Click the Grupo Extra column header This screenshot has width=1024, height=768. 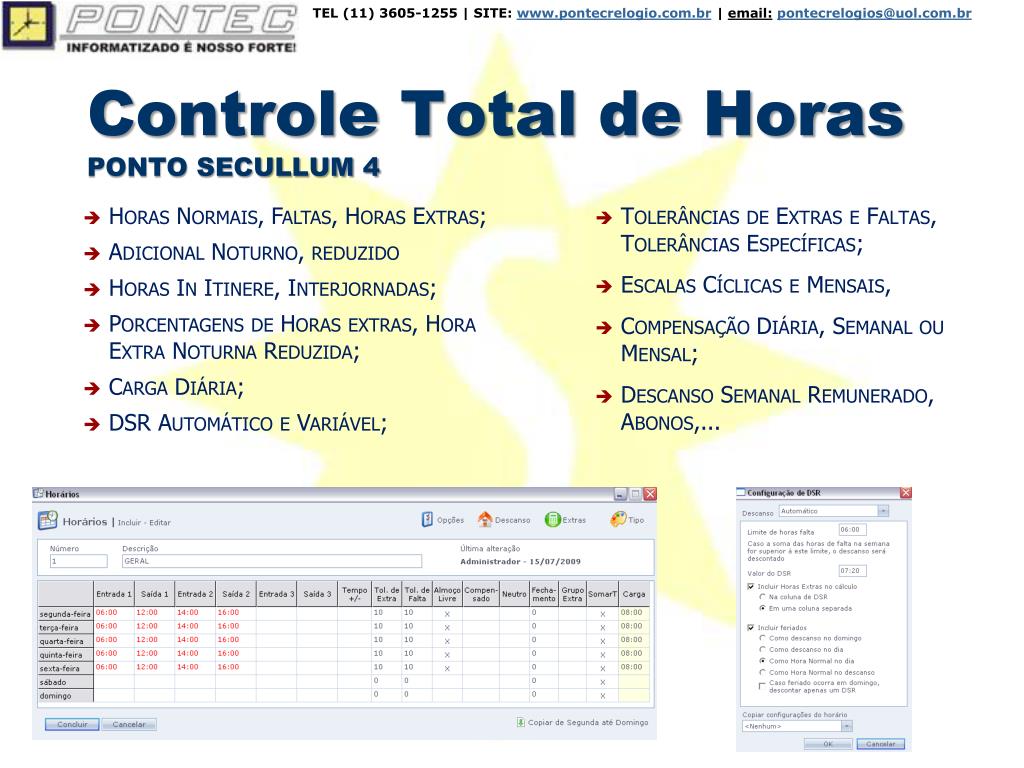tap(572, 594)
